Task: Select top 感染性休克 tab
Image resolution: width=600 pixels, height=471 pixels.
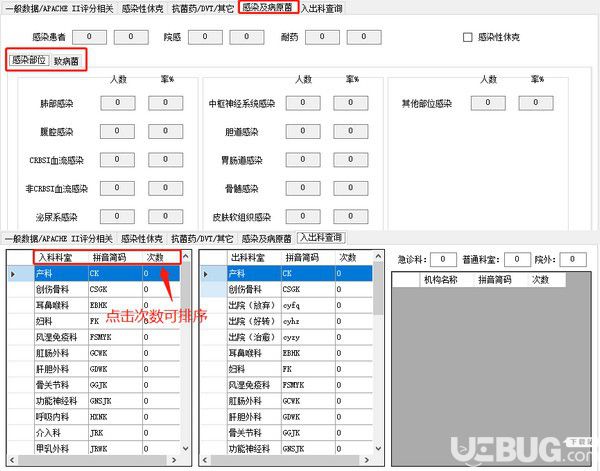Action: [142, 8]
